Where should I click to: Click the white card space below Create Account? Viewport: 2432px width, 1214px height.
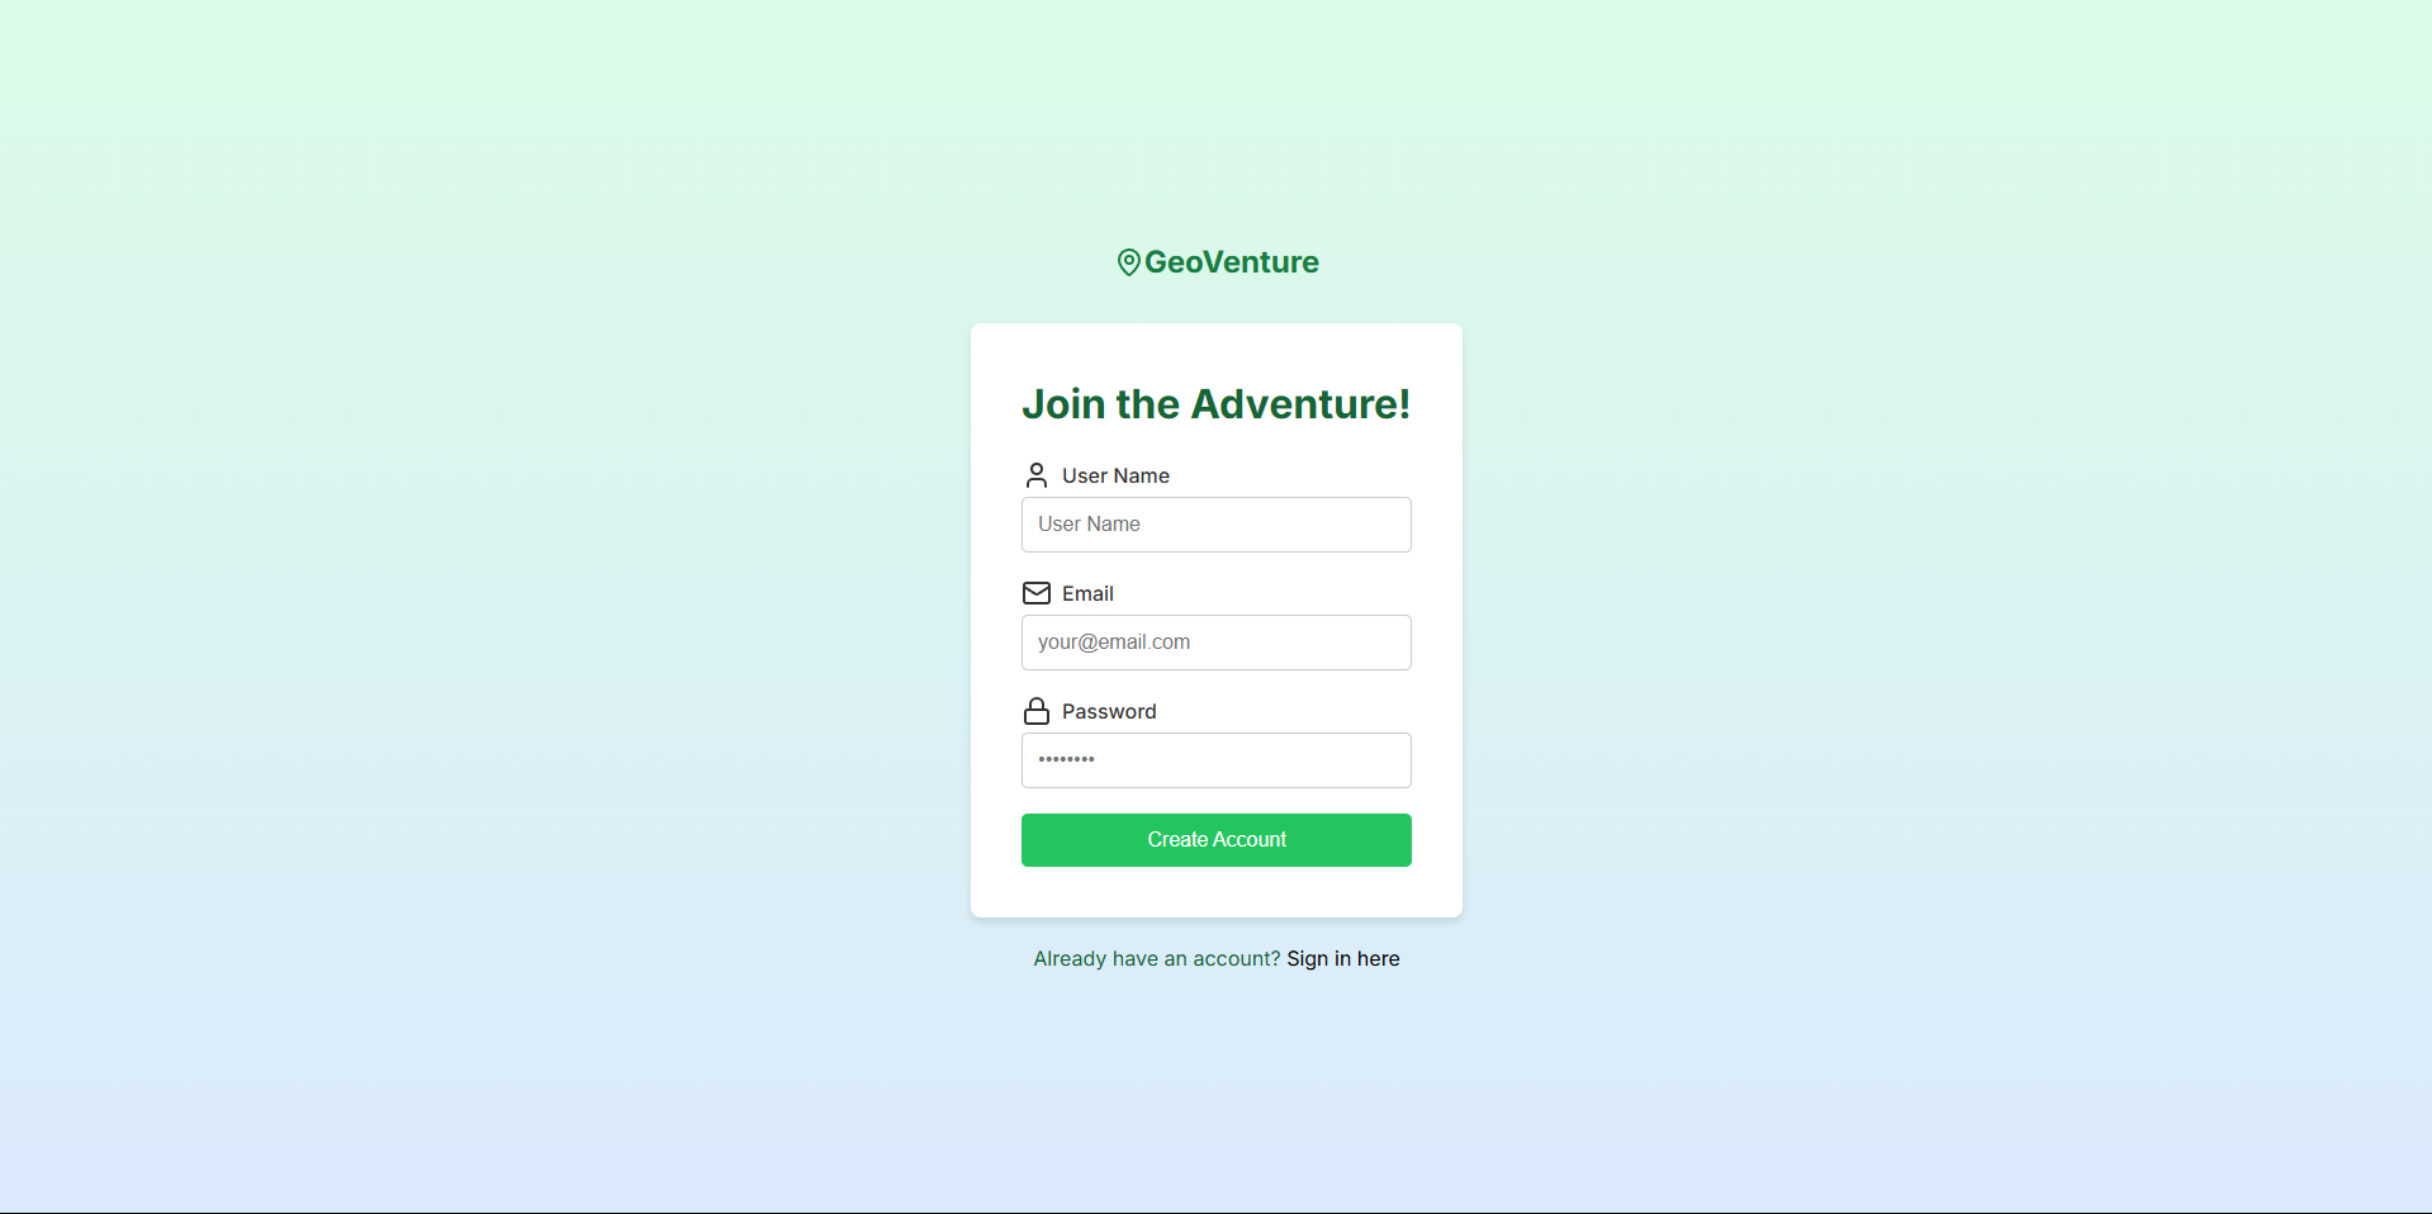click(1216, 892)
